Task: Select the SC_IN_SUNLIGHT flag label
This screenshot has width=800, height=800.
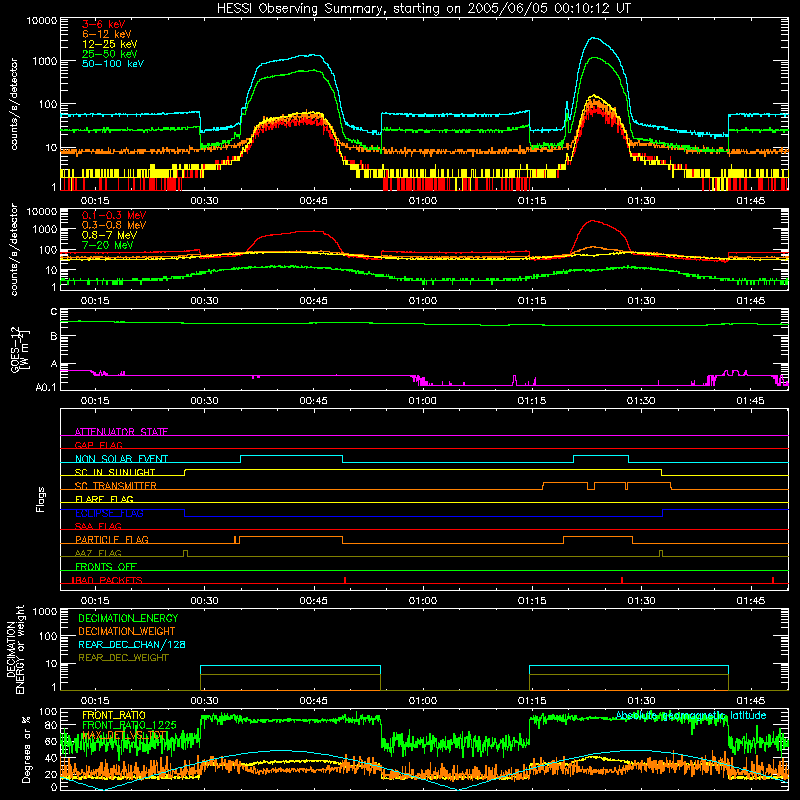Action: pyautogui.click(x=115, y=472)
